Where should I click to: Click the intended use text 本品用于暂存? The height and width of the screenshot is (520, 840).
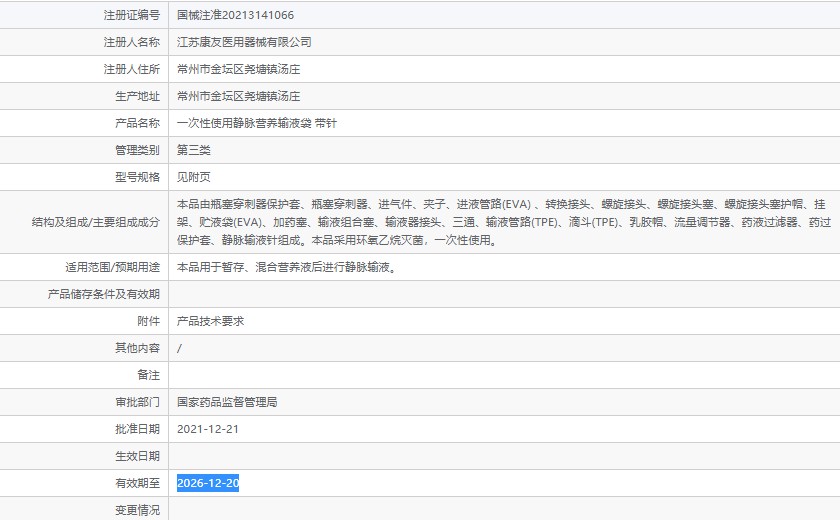tap(285, 267)
